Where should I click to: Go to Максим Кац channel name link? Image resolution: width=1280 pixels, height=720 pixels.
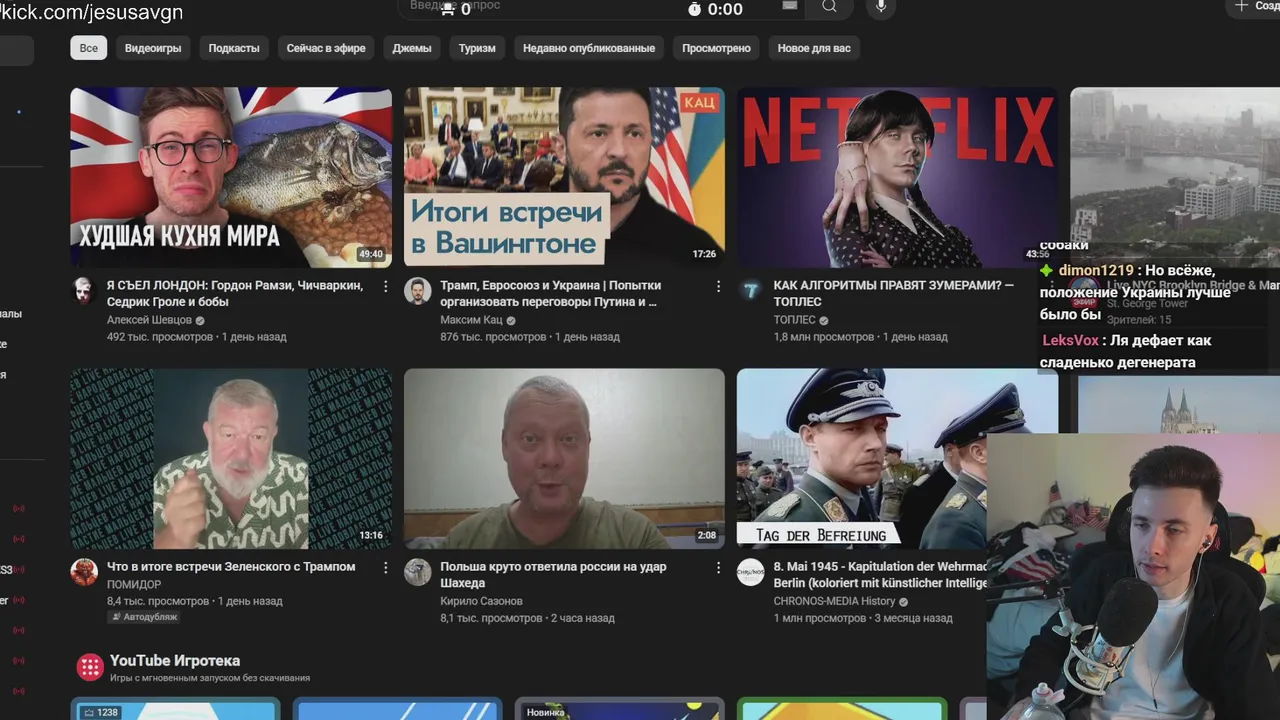(x=471, y=320)
